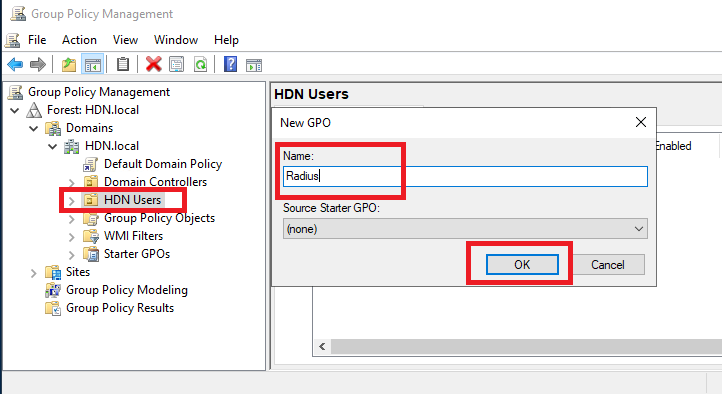Click the Default Domain Policy scroll icon
Image resolution: width=722 pixels, height=394 pixels.
pyautogui.click(x=90, y=164)
